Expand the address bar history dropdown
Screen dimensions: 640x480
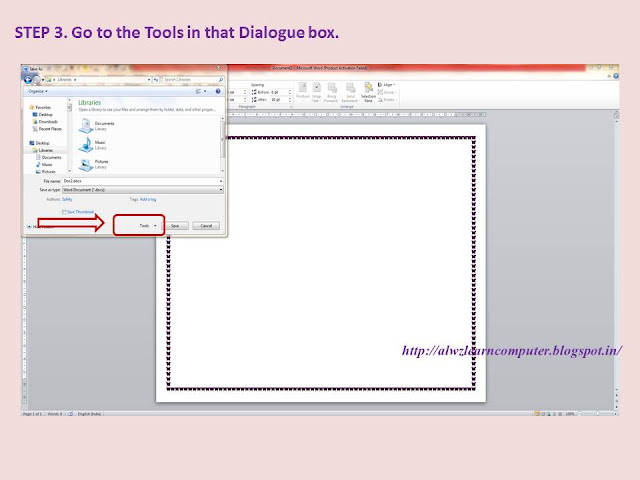pos(149,80)
